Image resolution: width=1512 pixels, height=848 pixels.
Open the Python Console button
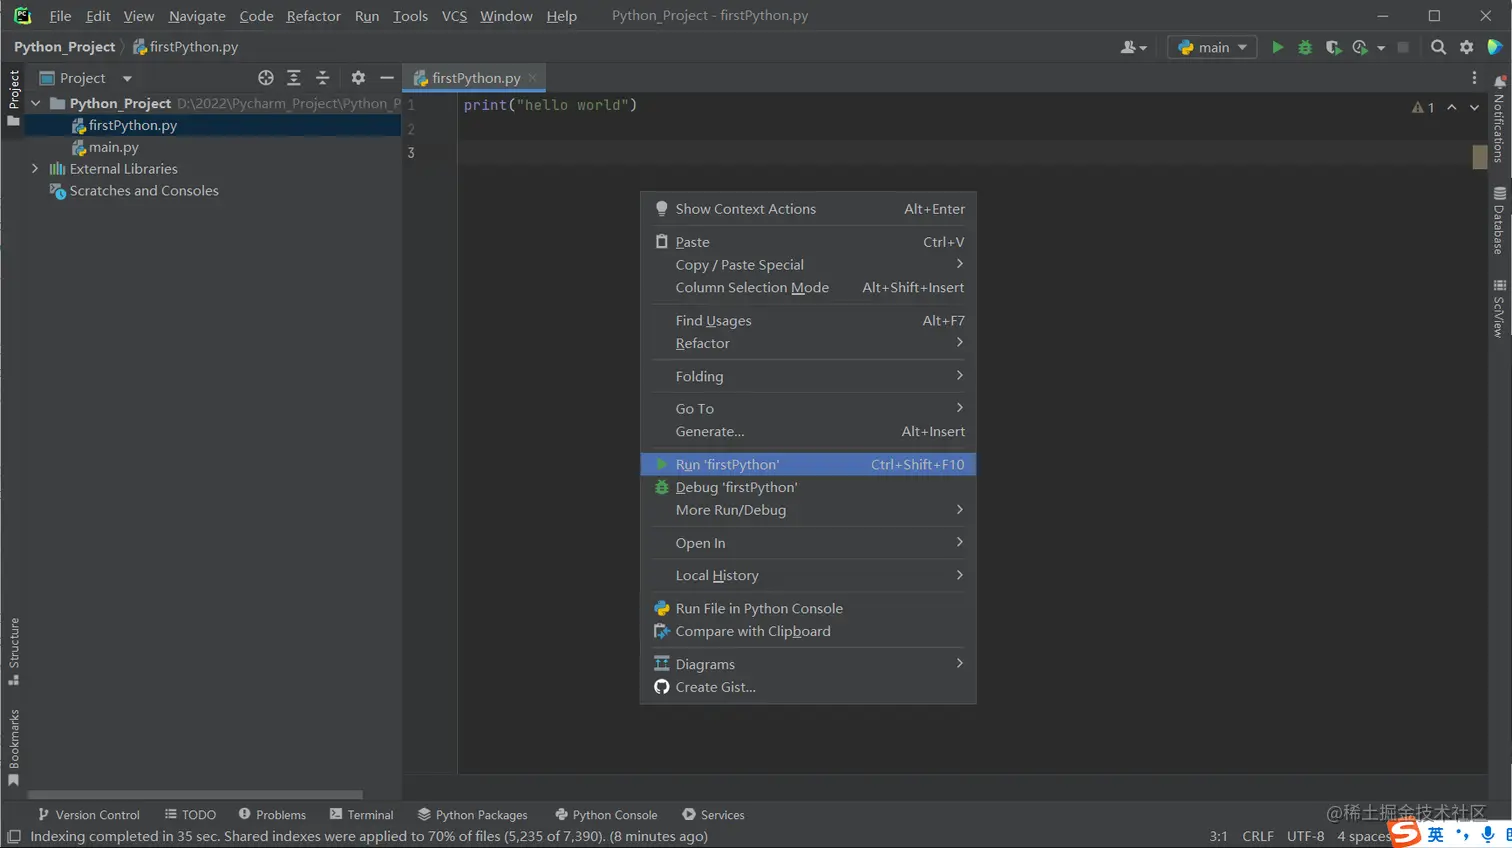(606, 815)
